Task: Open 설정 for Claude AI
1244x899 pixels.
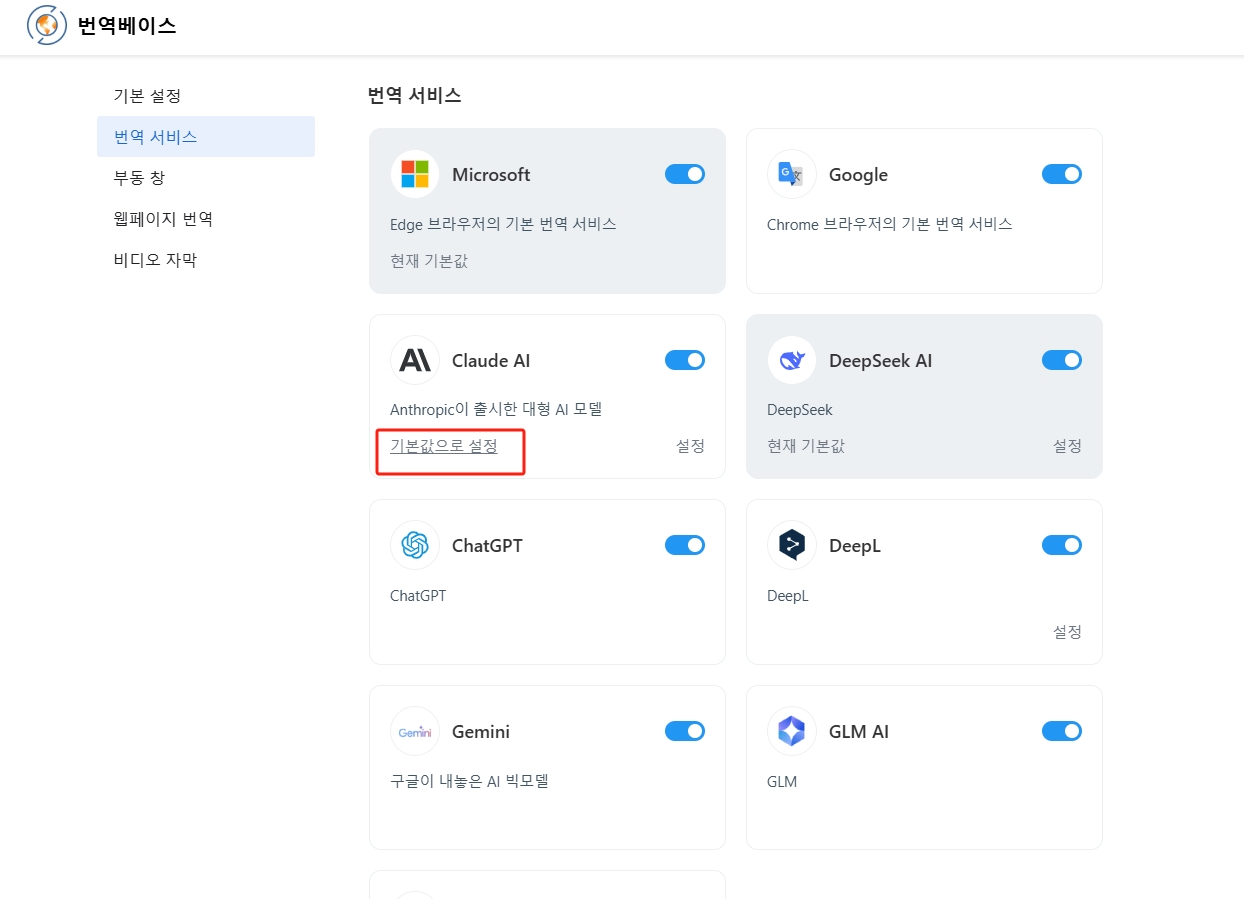Action: 690,446
